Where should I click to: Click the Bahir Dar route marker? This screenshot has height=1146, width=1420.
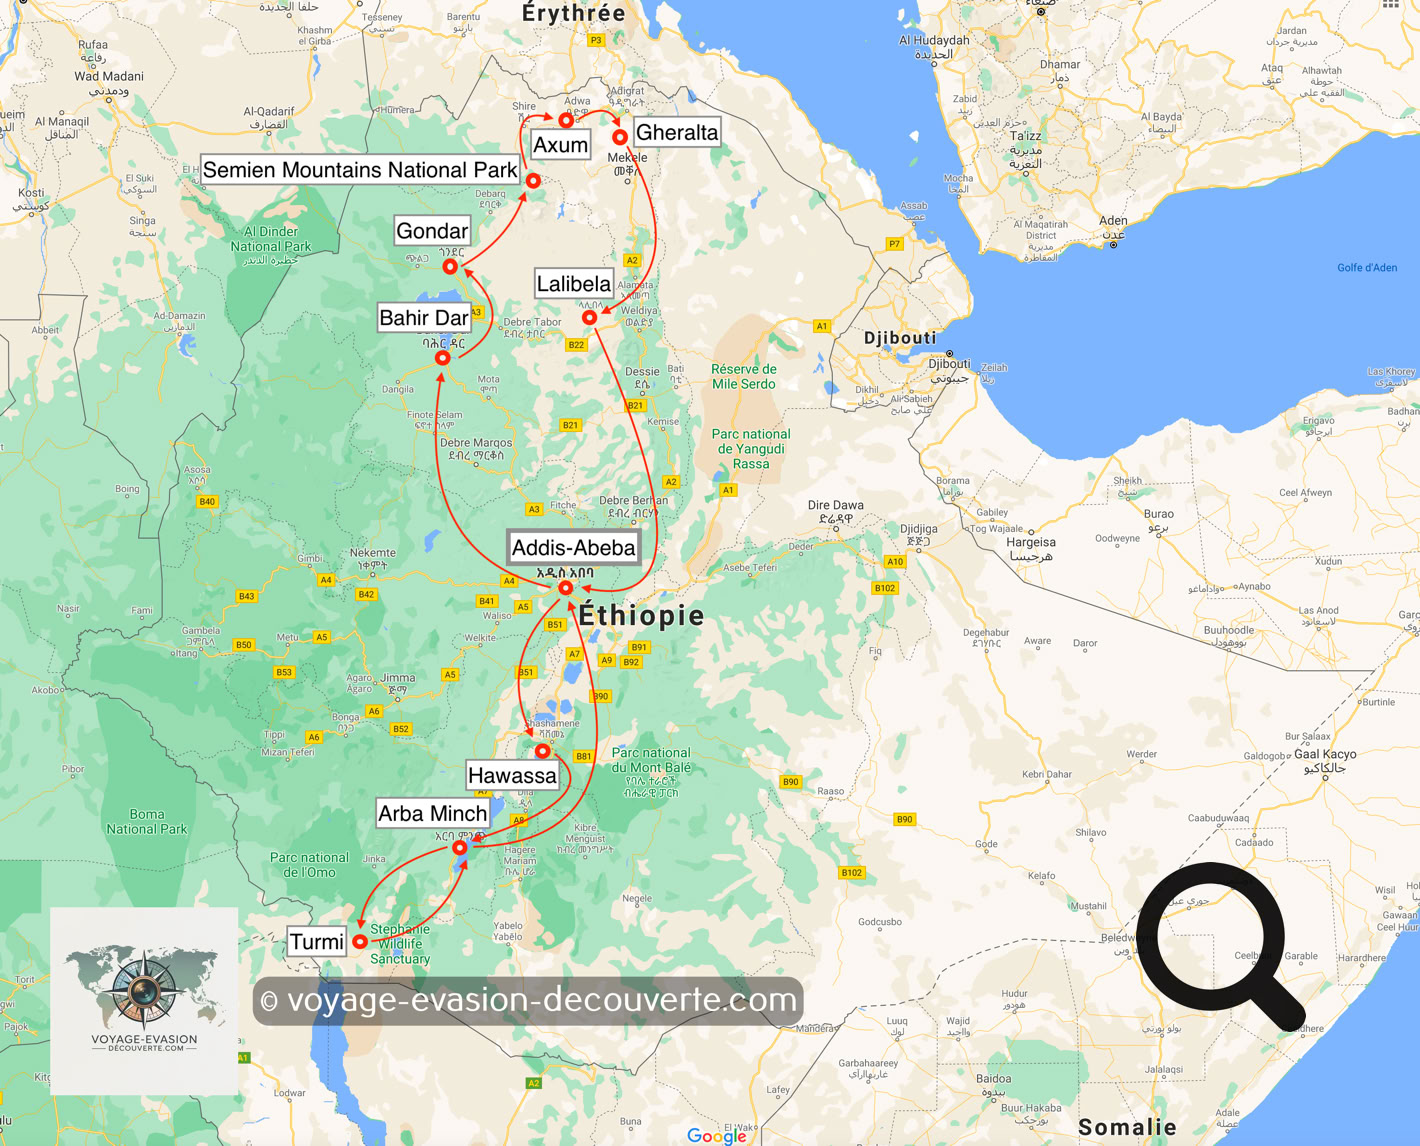pos(442,357)
